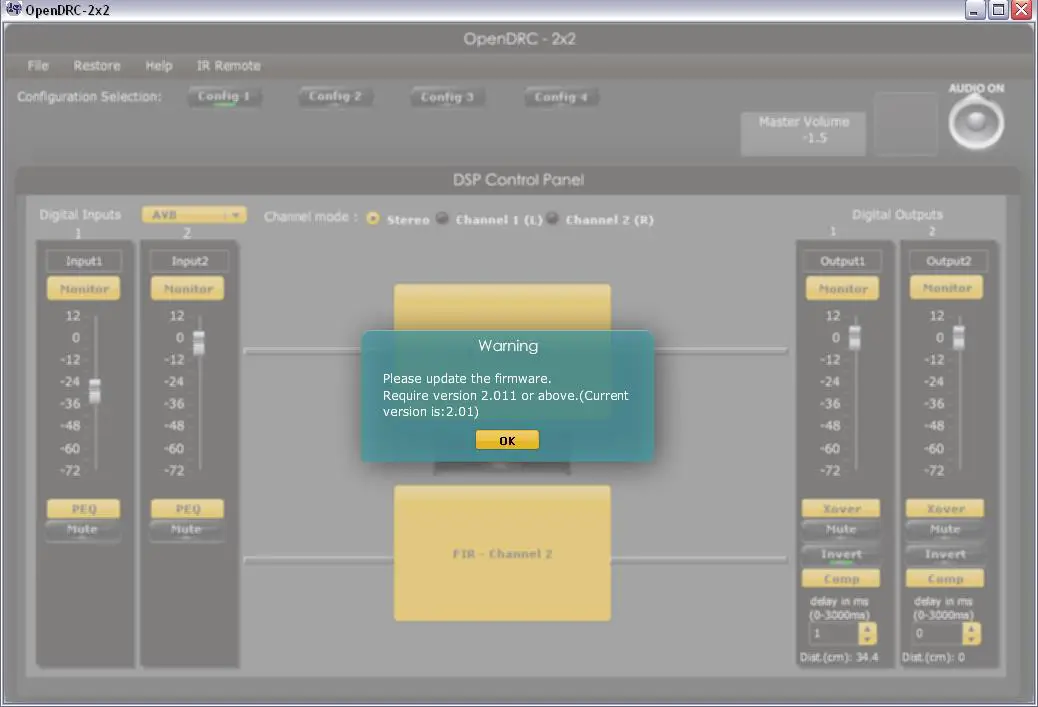
Task: Open the File menu
Action: 38,66
